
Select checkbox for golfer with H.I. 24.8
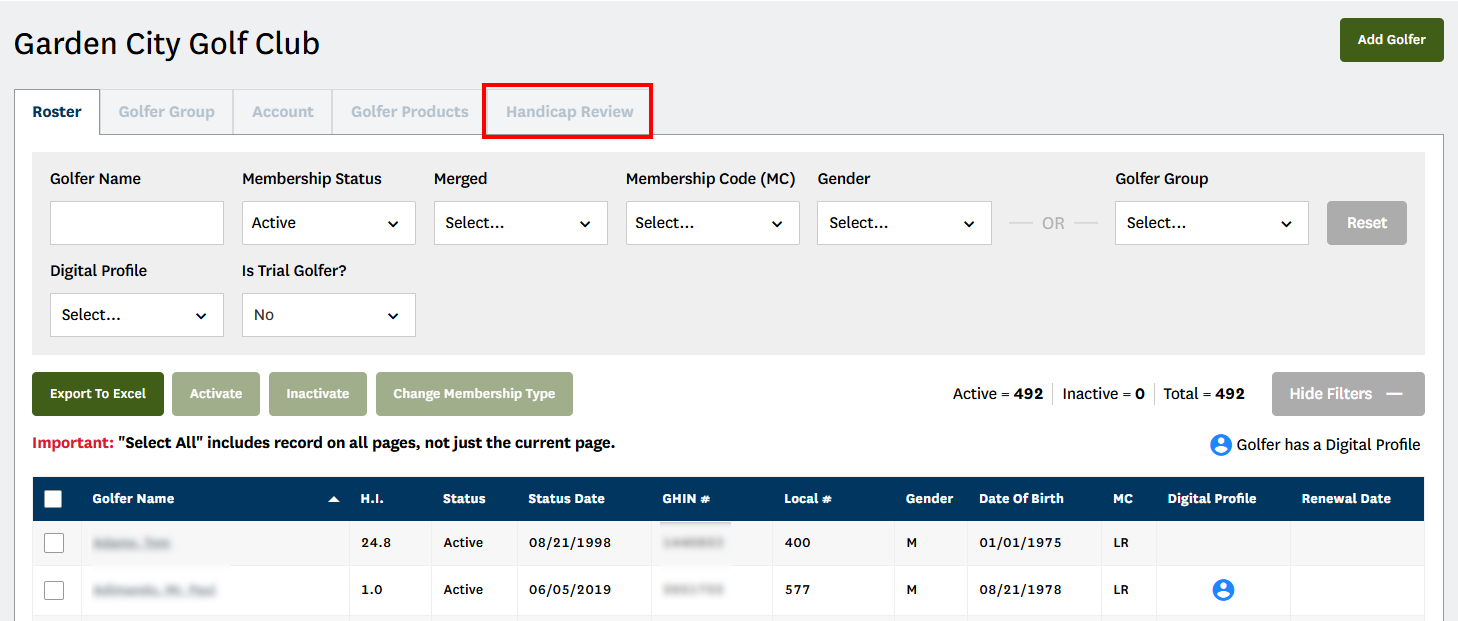(54, 543)
